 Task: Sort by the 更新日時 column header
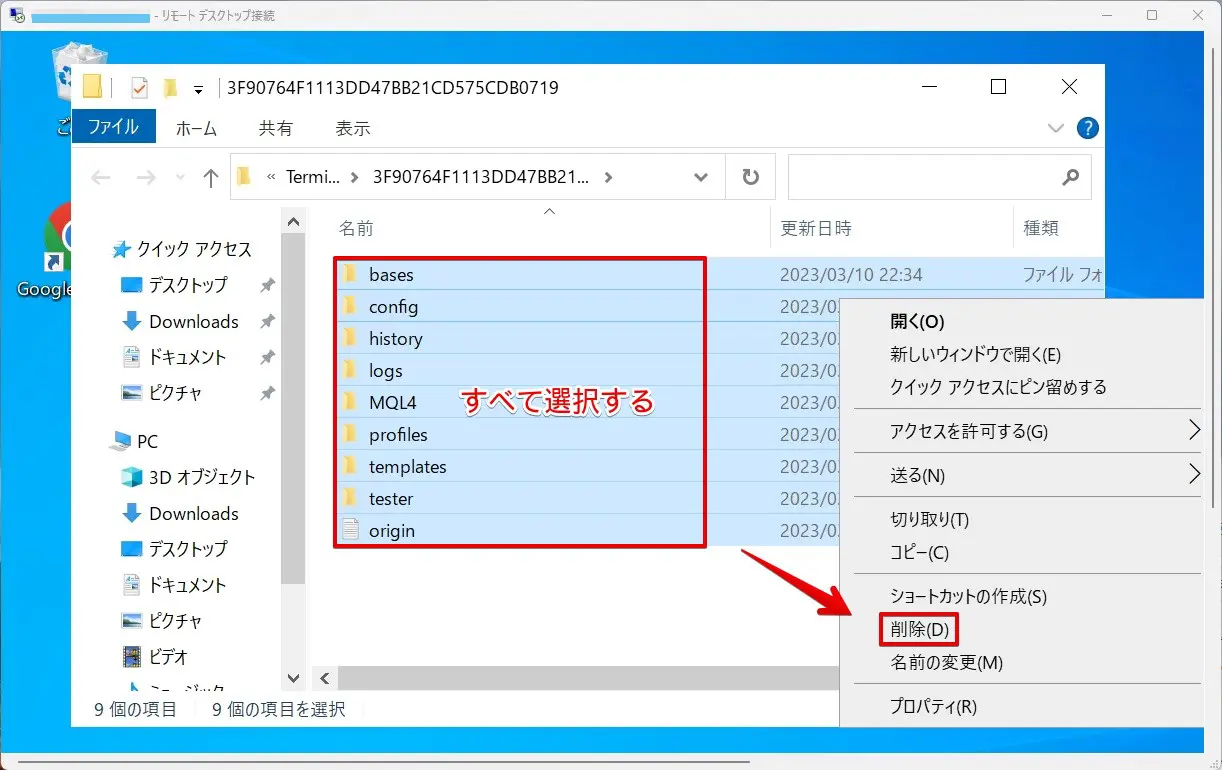(x=816, y=229)
